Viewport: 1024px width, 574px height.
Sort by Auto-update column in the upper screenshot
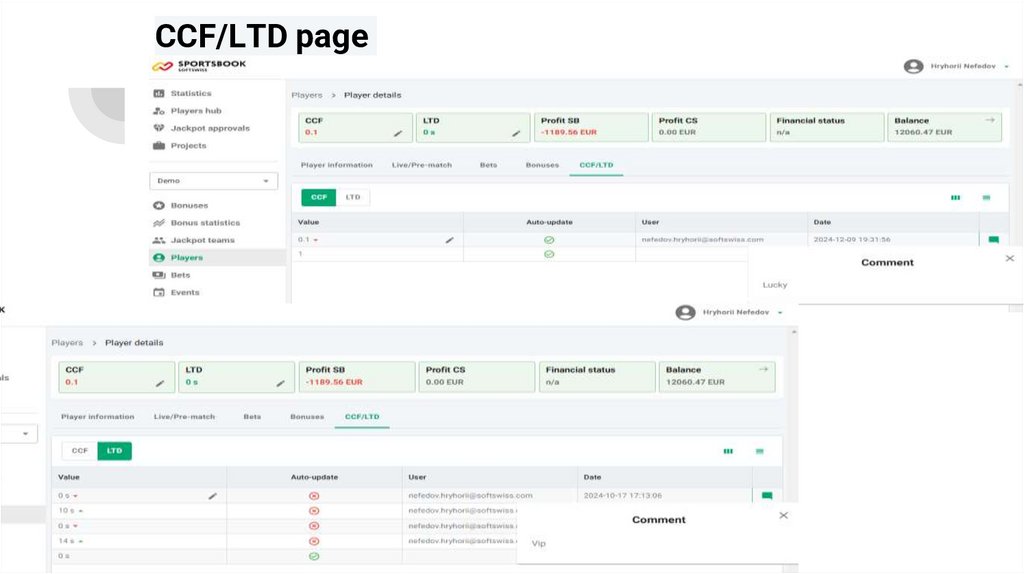tap(549, 223)
